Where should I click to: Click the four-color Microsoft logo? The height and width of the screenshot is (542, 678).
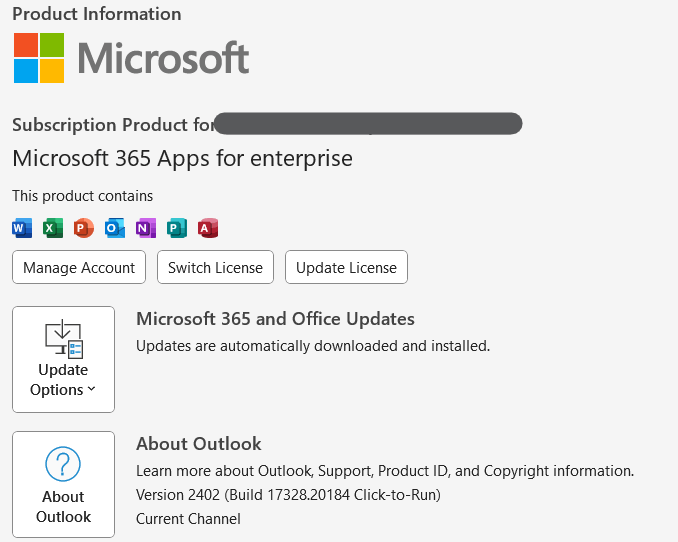39,58
